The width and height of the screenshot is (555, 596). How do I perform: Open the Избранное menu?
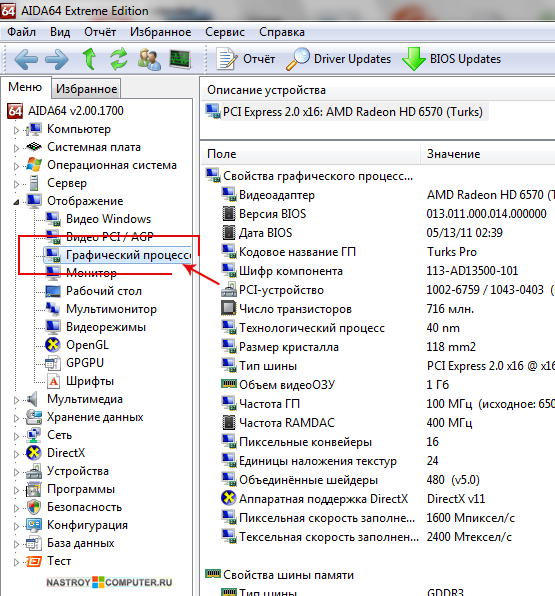point(160,32)
